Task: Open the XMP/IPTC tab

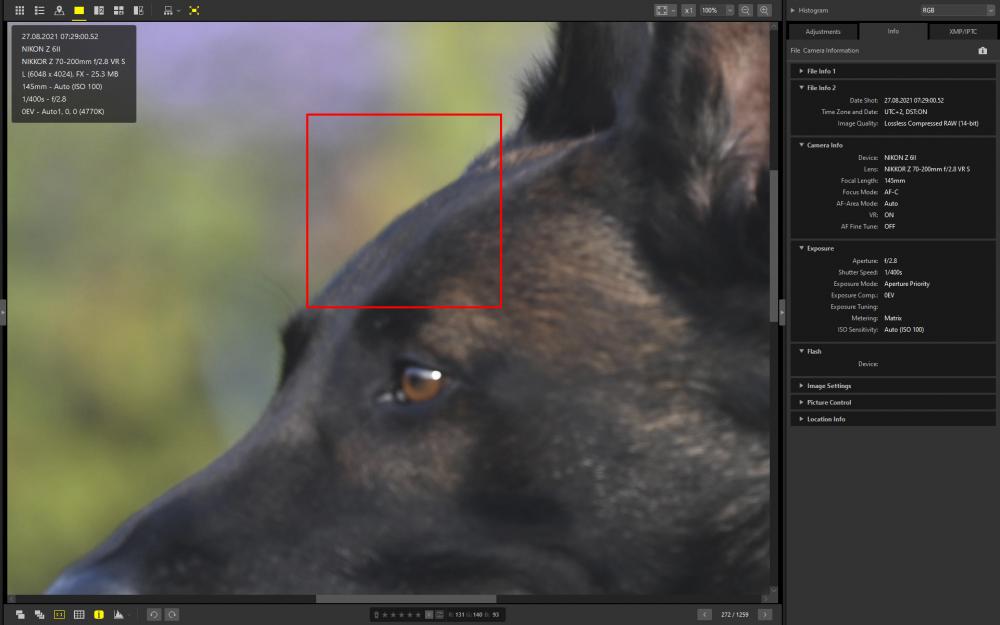Action: coord(962,31)
